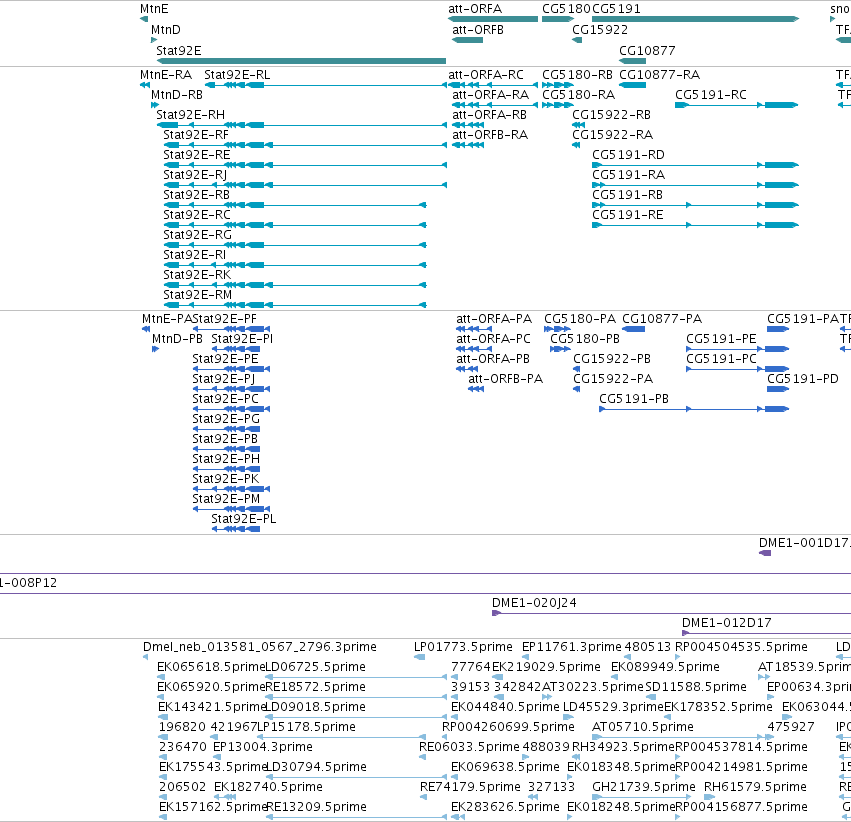Viewport: 851px width, 822px height.
Task: Select transcript Stat92E-RK
Action: pyautogui.click(x=295, y=285)
